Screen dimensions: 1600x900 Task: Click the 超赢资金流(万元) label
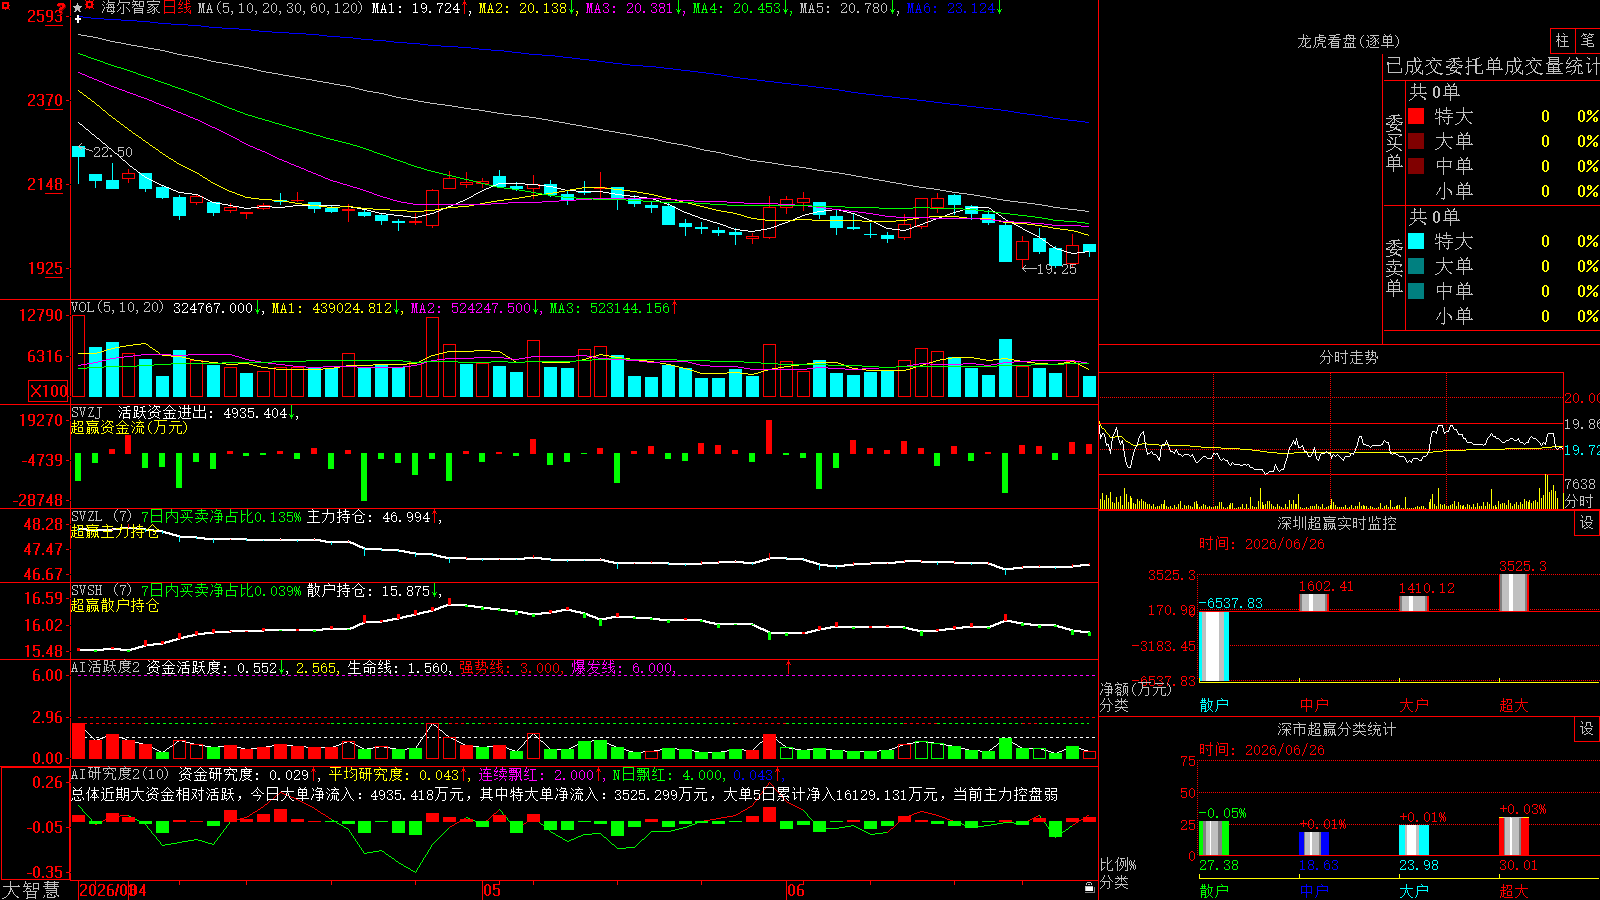129,427
